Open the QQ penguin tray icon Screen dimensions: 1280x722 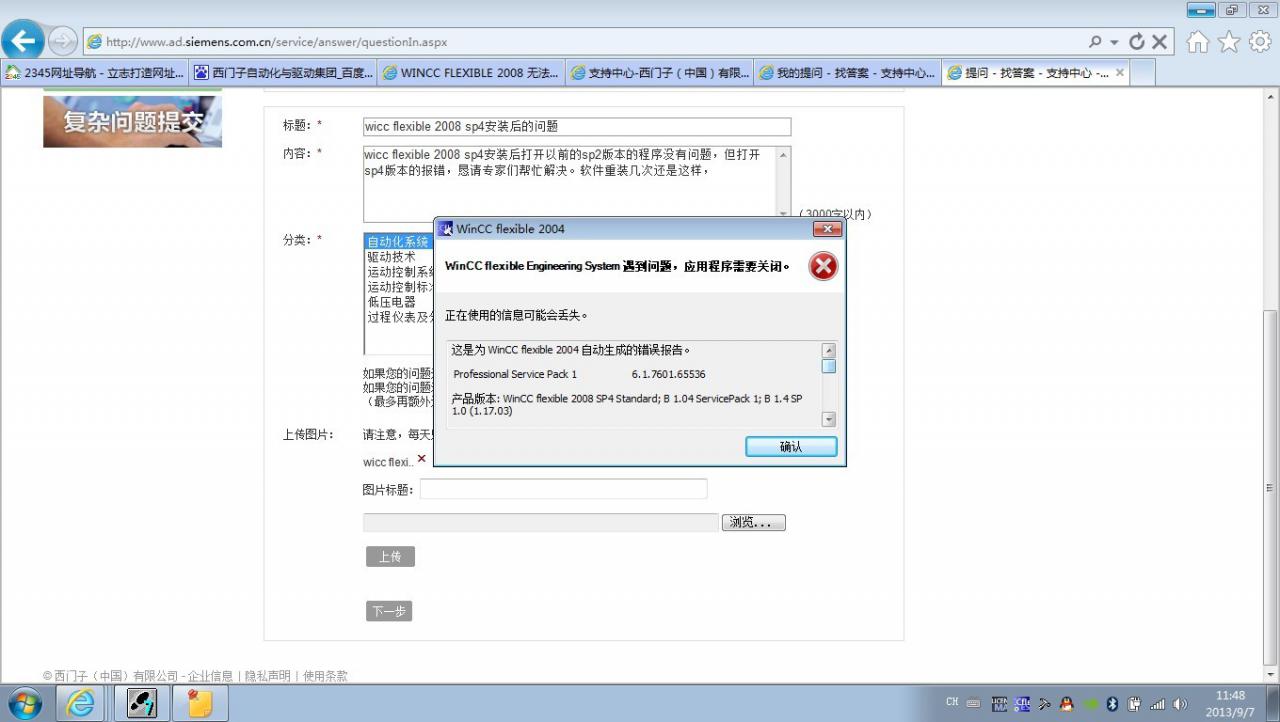pyautogui.click(x=1067, y=704)
